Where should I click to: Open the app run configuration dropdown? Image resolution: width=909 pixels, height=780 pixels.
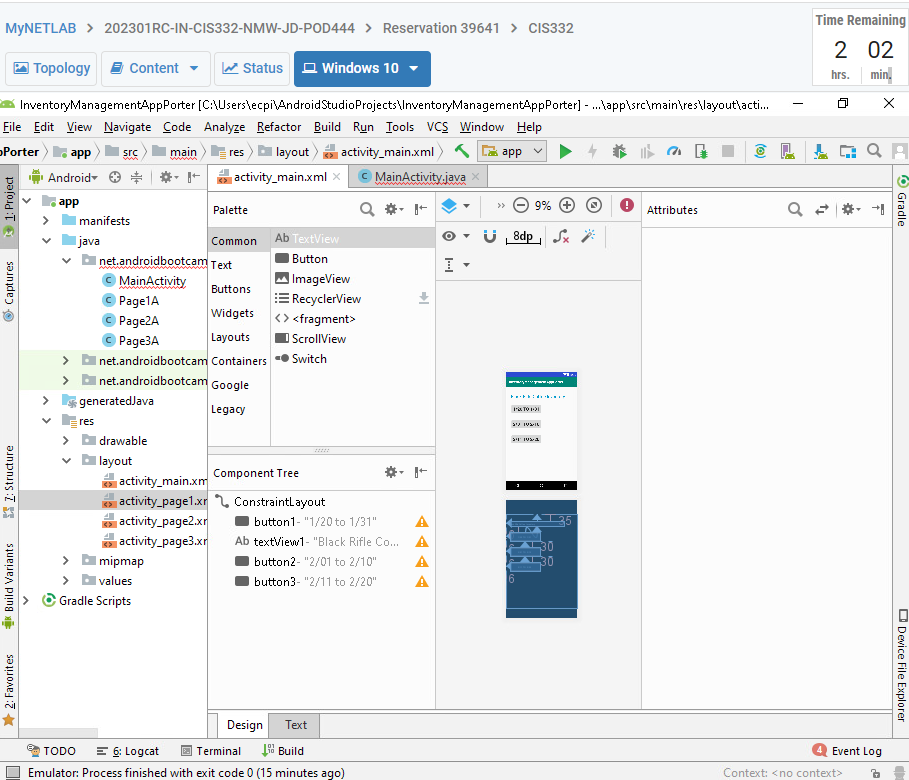(x=512, y=151)
